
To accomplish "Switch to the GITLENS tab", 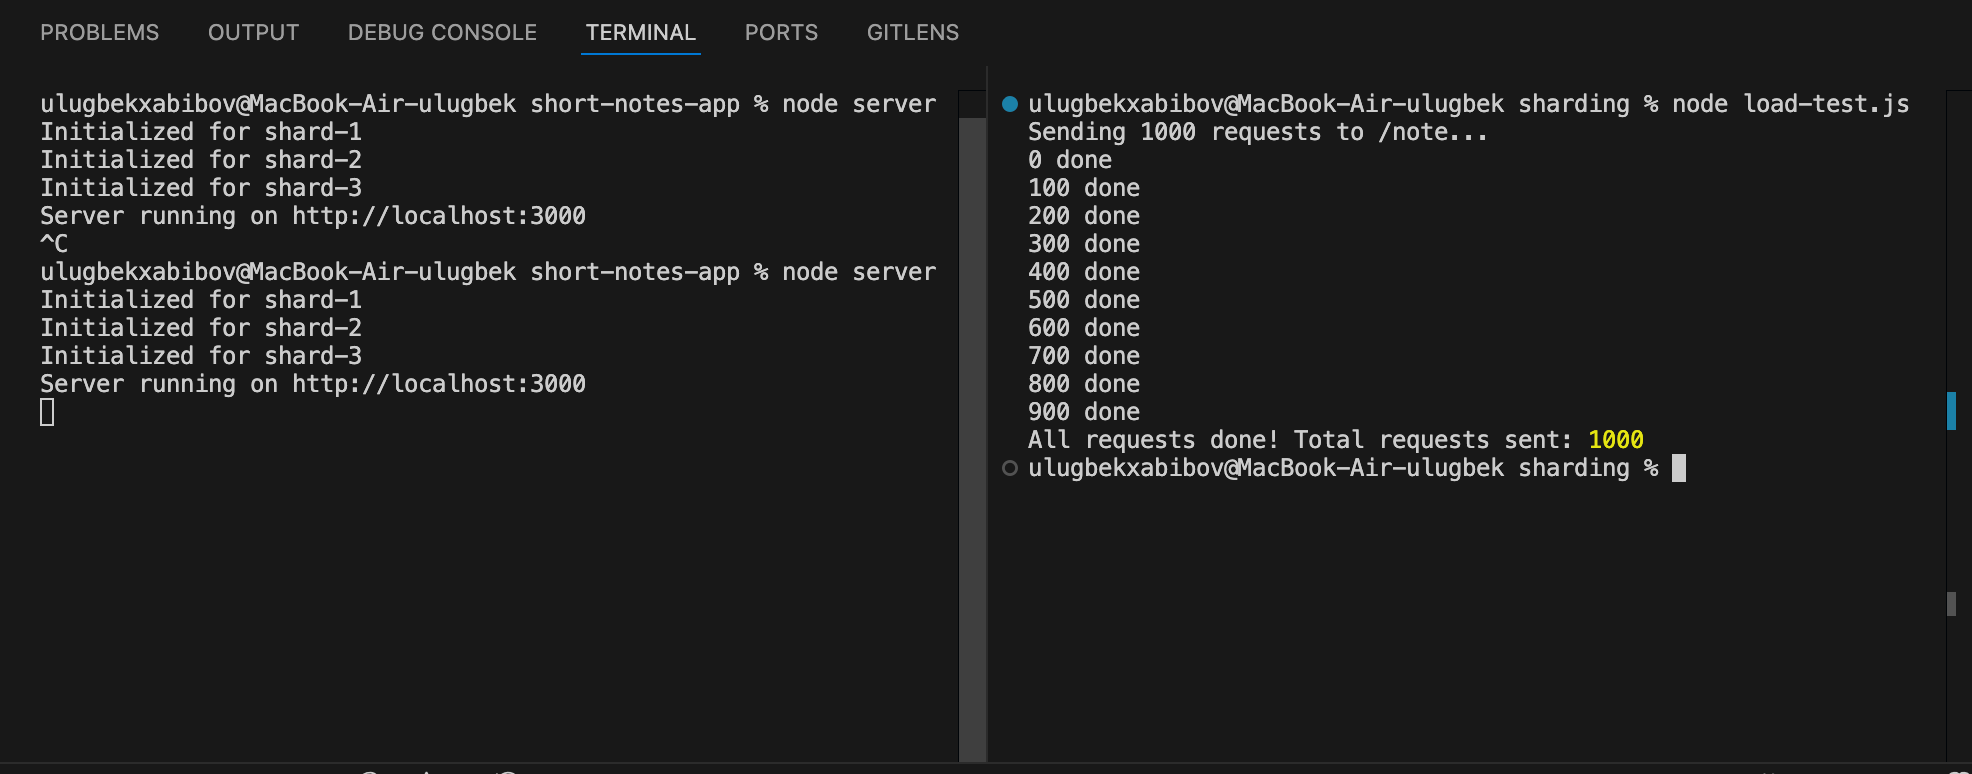I will (x=913, y=33).
